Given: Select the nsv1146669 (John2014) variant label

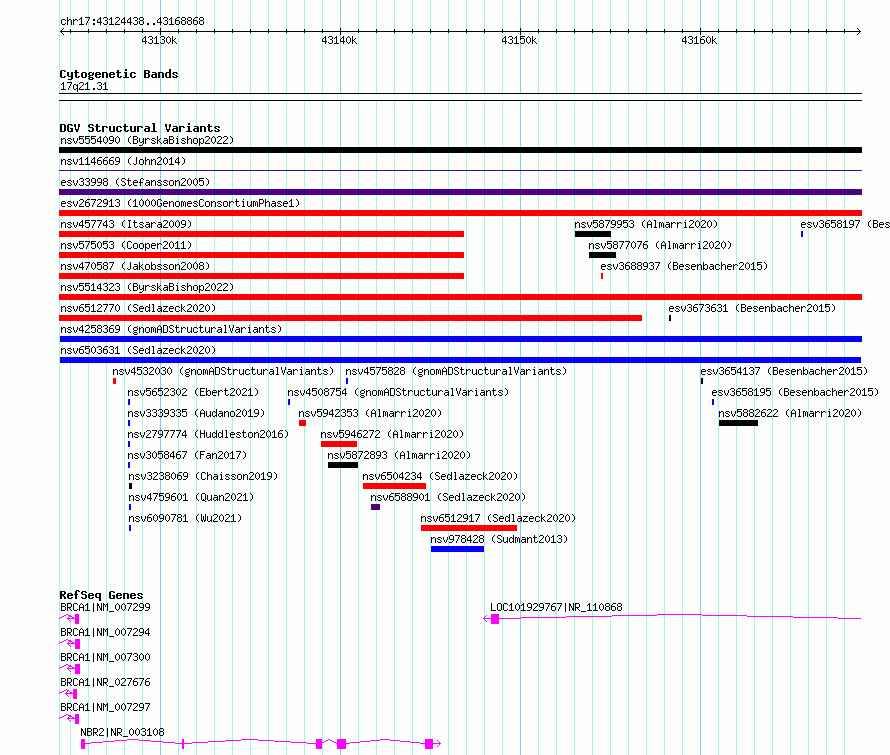Looking at the screenshot, I should pyautogui.click(x=123, y=161).
